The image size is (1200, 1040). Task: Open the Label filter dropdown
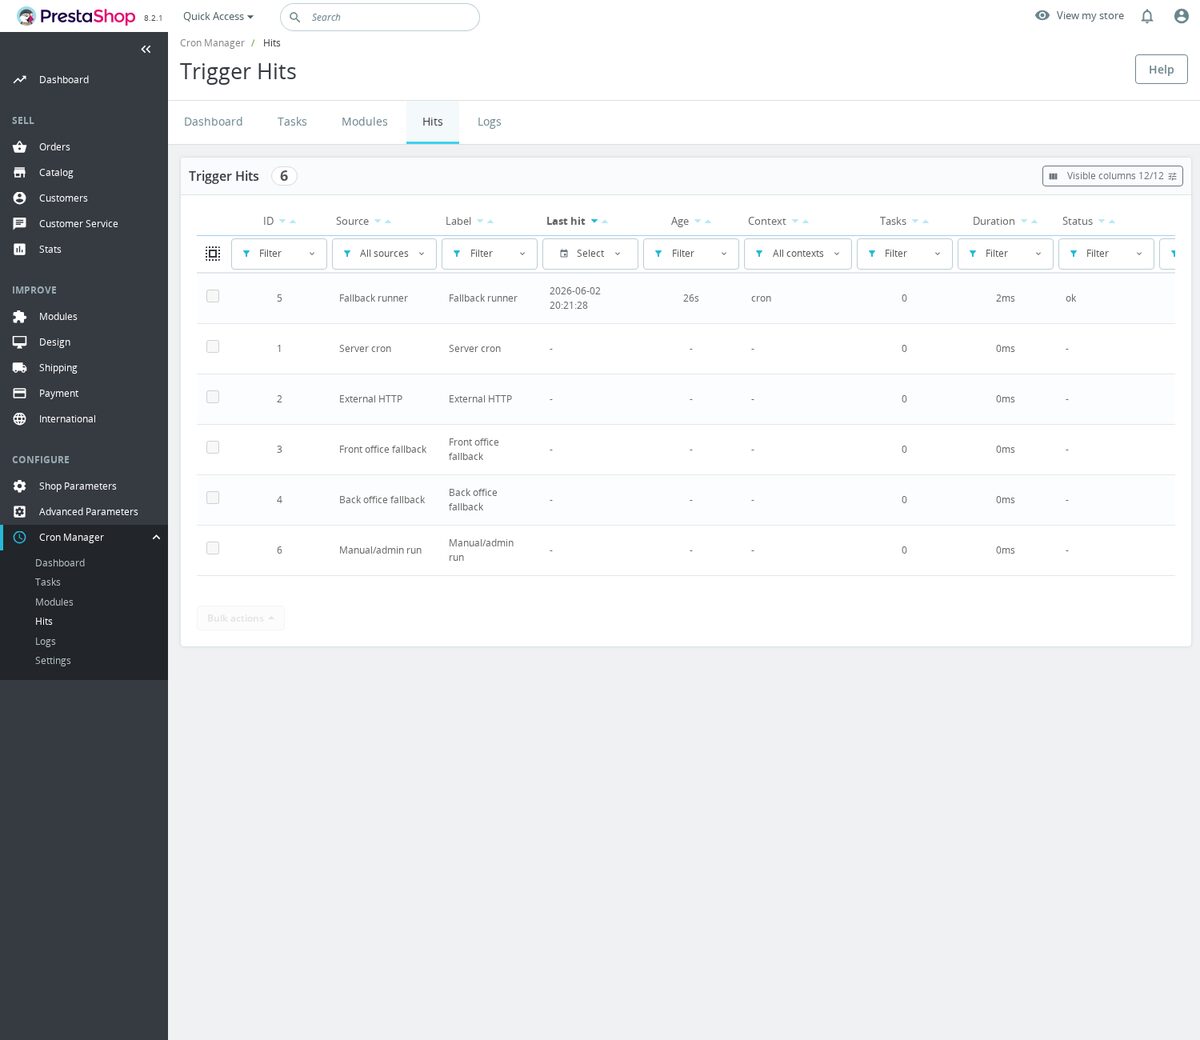click(x=490, y=254)
